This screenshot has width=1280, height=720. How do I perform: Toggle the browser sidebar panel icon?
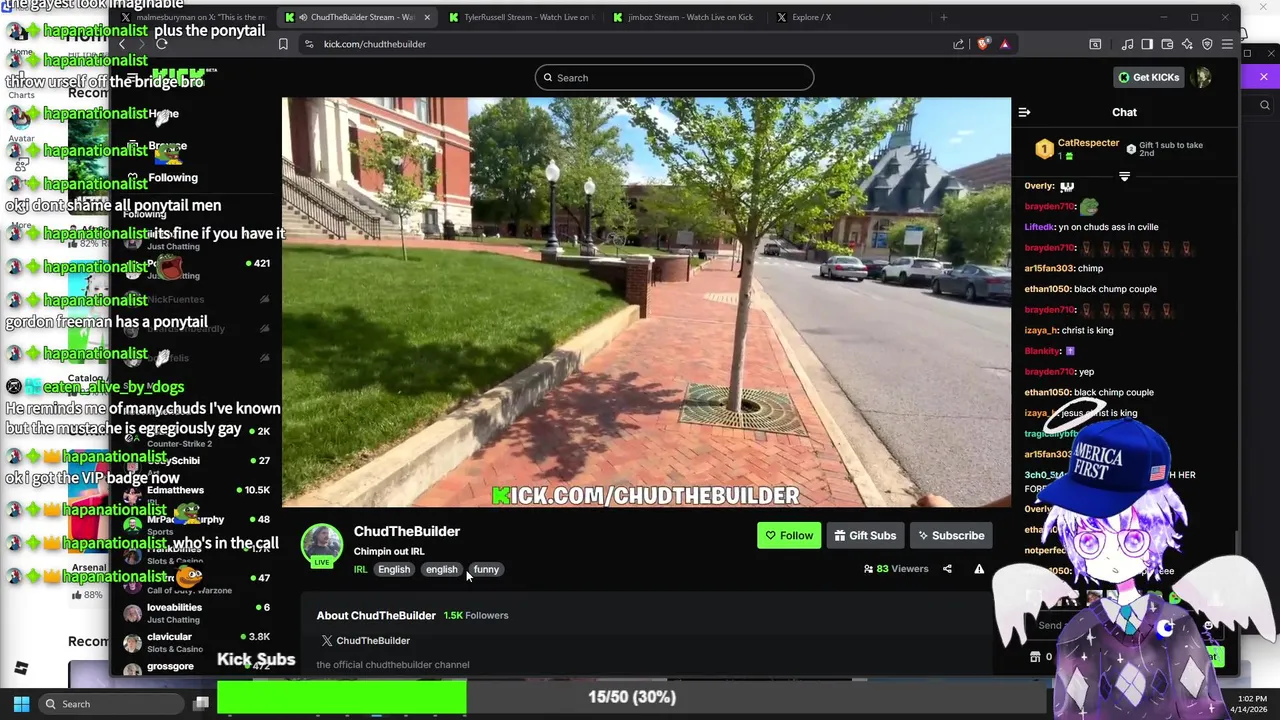[1147, 44]
